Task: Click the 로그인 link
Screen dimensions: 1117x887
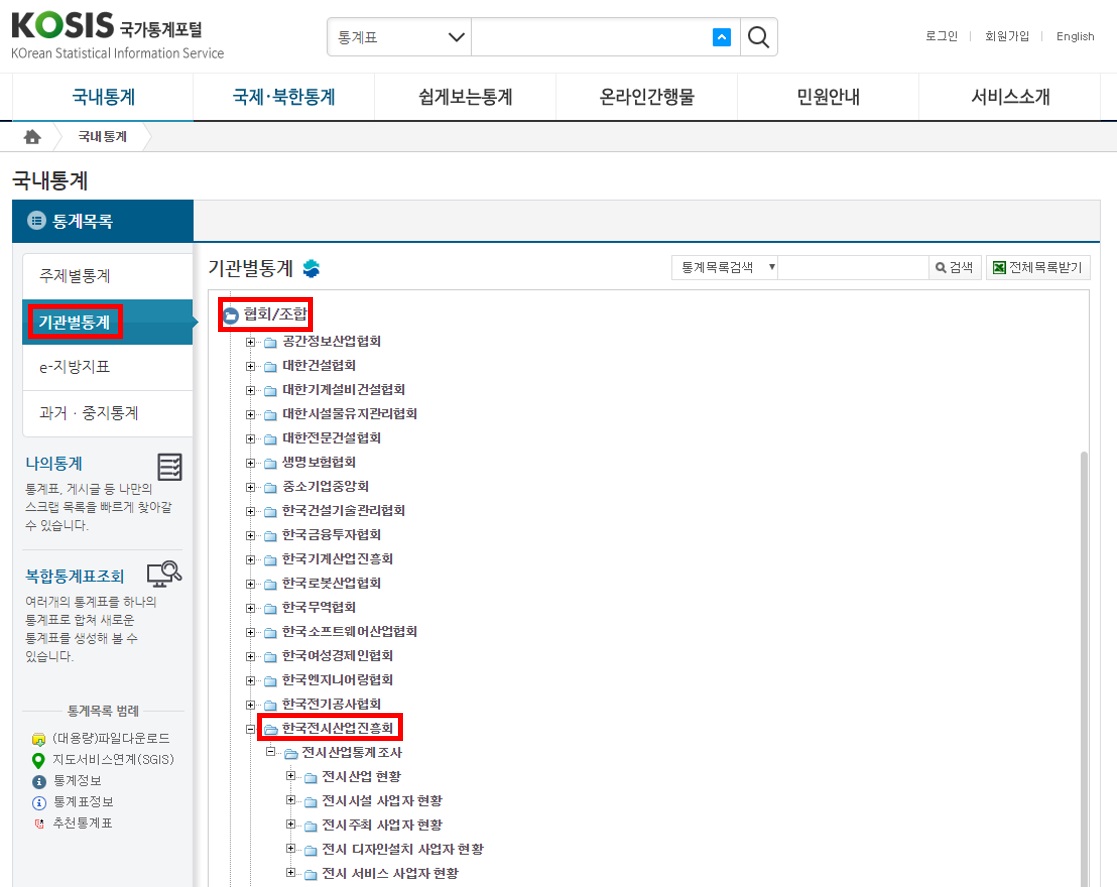Action: (x=941, y=36)
